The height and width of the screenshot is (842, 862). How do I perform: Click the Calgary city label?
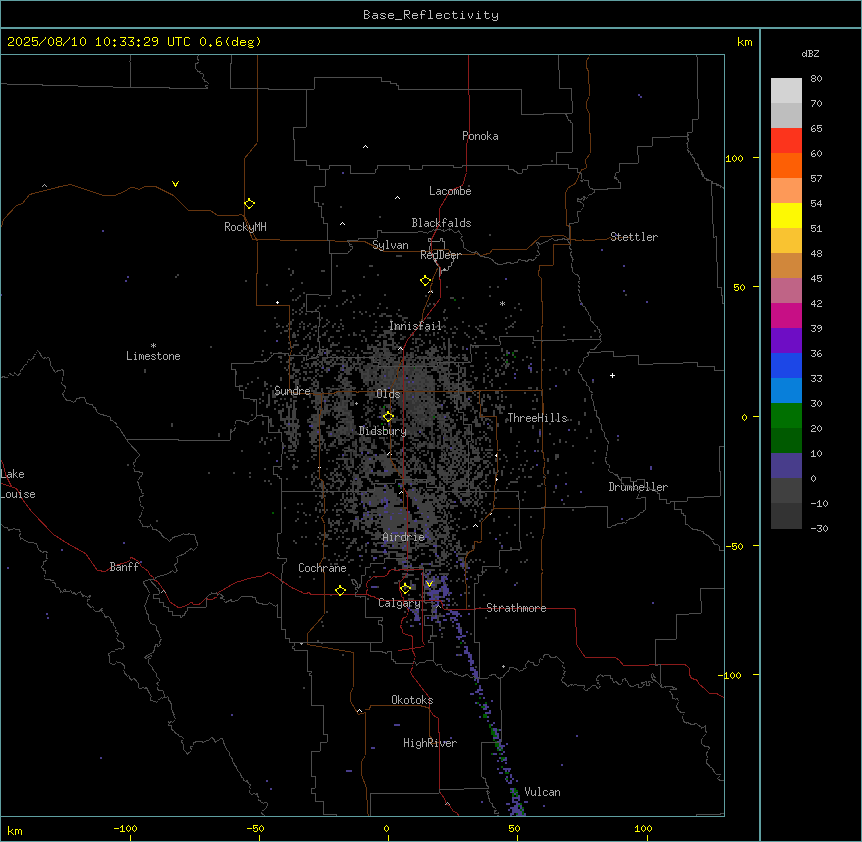(399, 603)
